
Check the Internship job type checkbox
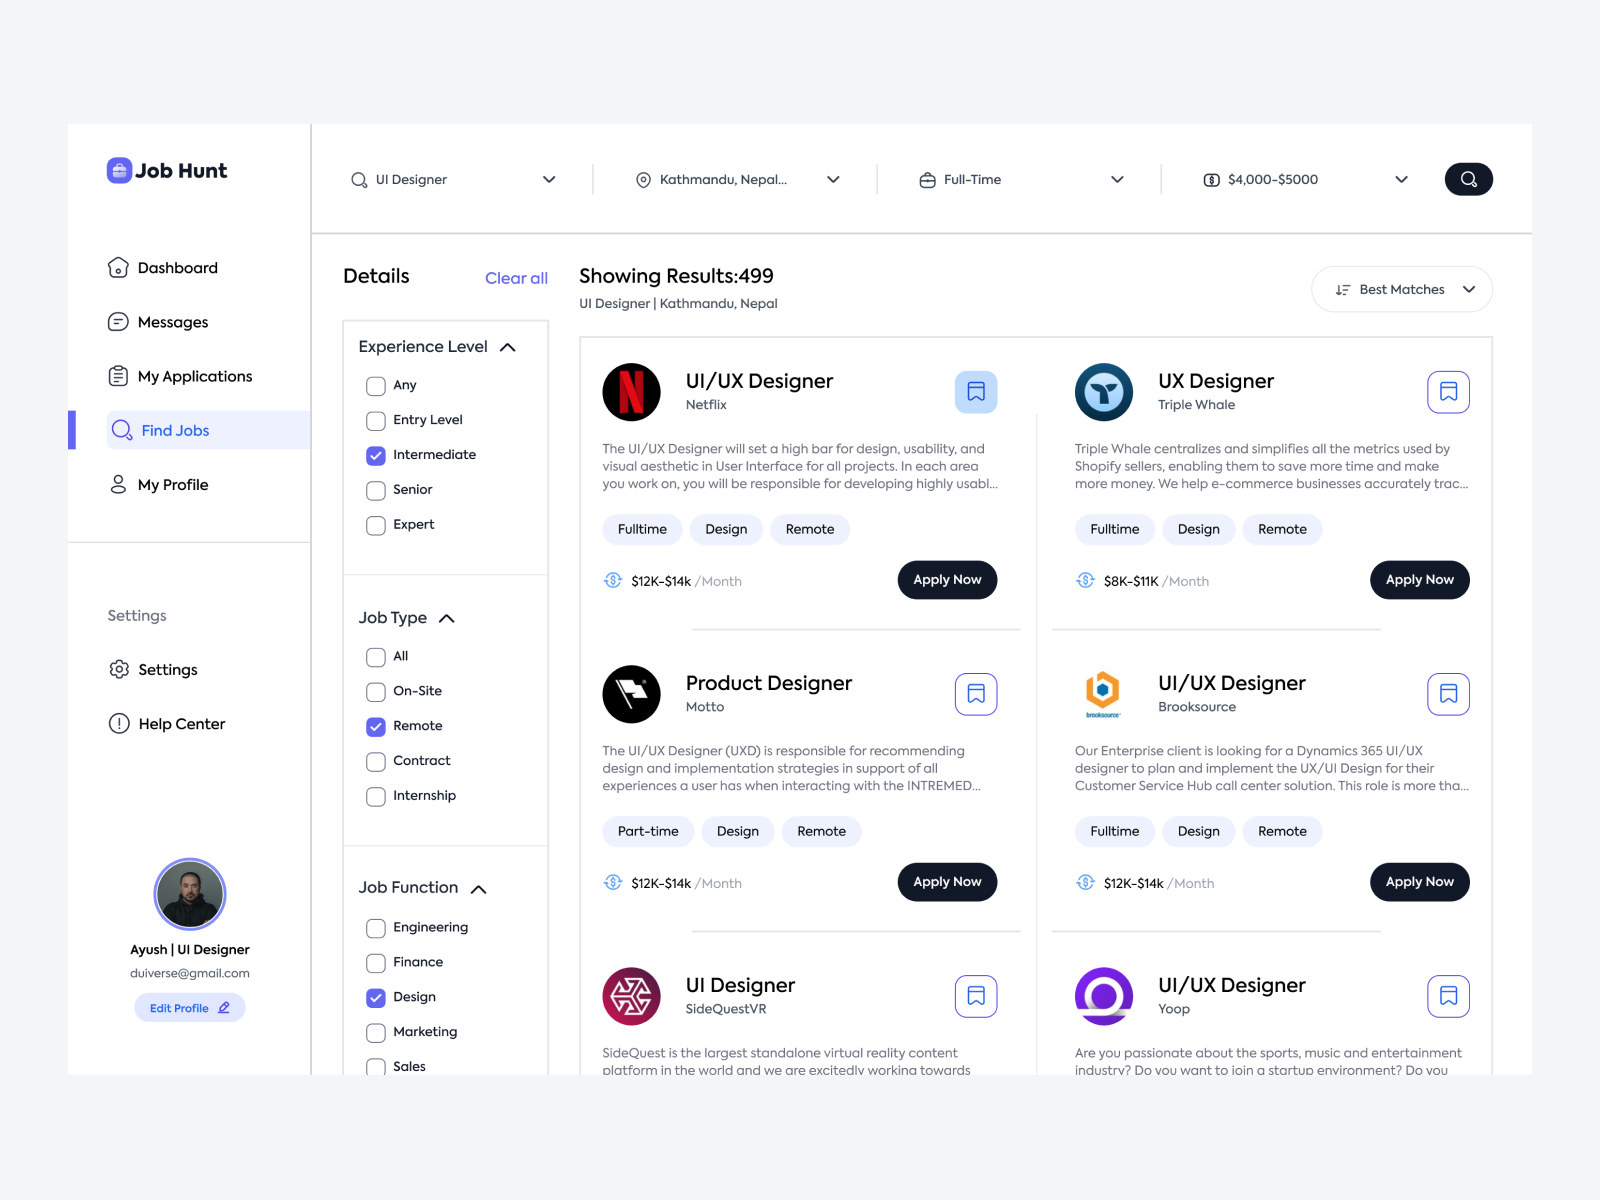[x=376, y=797]
